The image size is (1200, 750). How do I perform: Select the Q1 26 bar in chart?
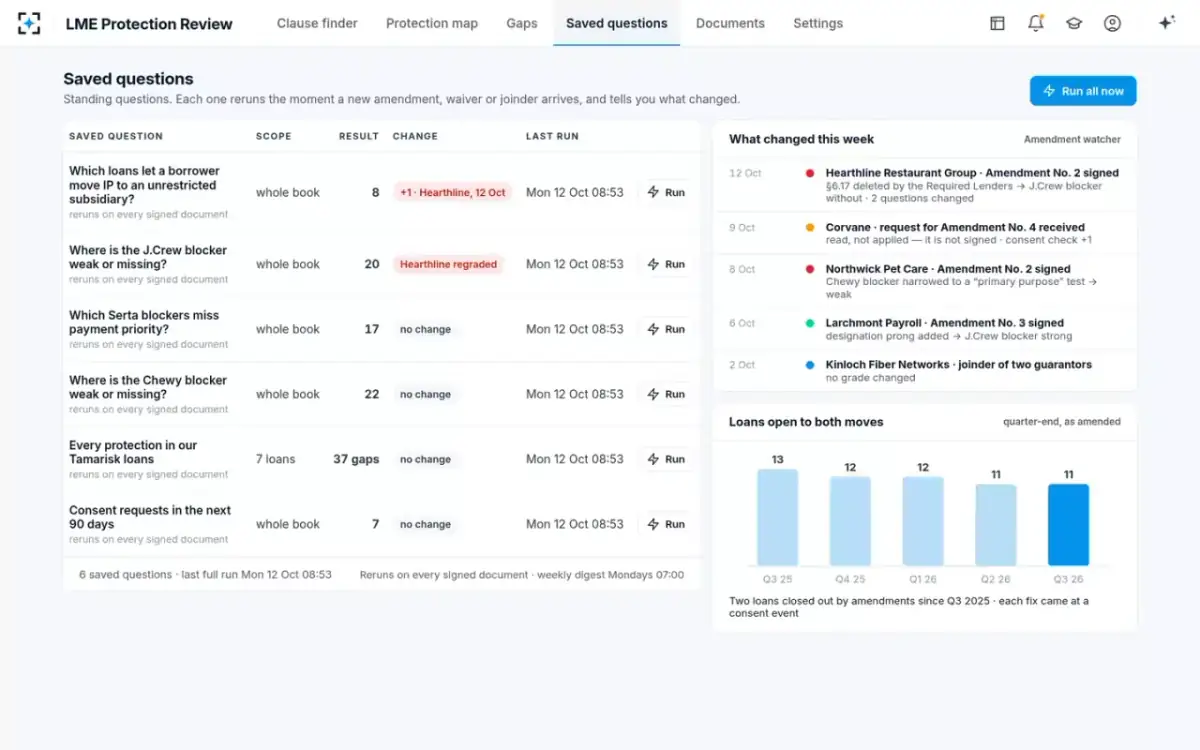coord(923,521)
